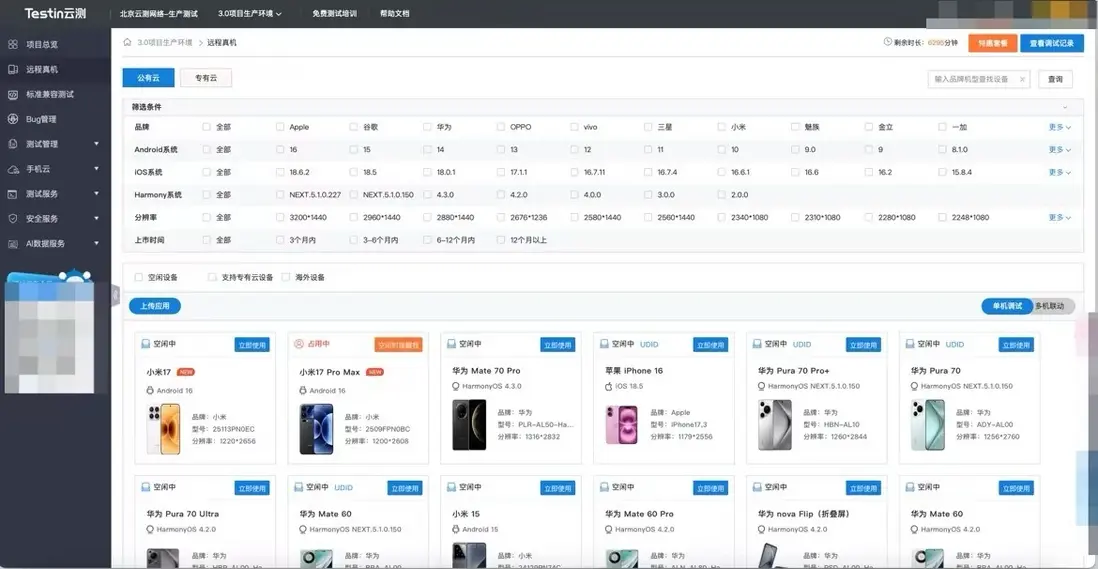The height and width of the screenshot is (569, 1098).
Task: Check the Apple brand filter
Action: pyautogui.click(x=280, y=127)
